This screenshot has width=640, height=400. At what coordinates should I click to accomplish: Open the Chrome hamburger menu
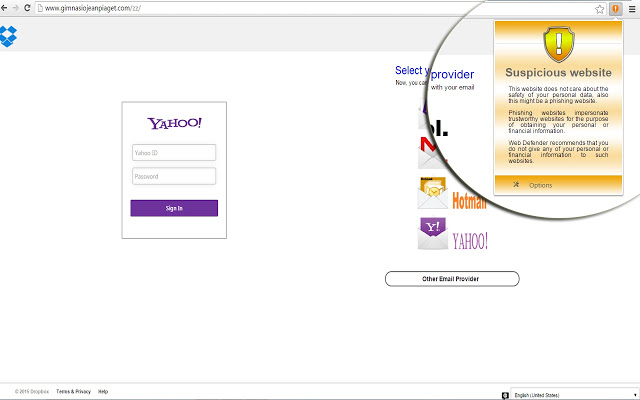(632, 9)
